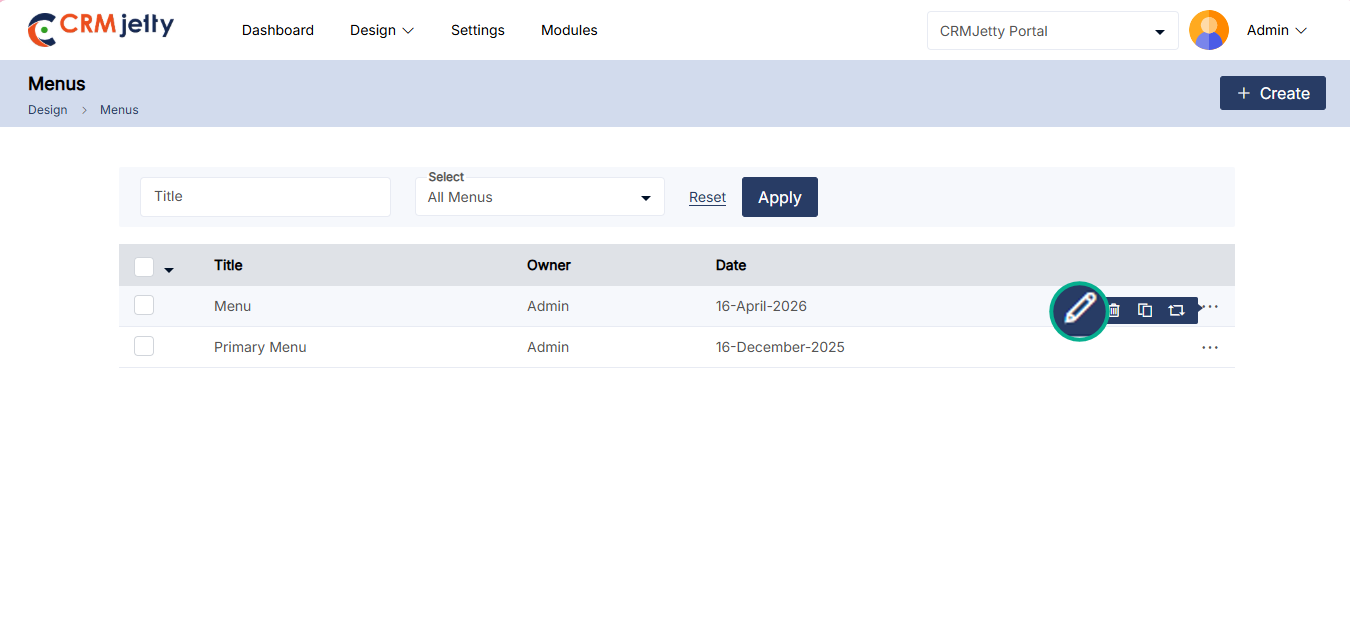Screen dimensions: 1350x632
Task: Click the three-dot icon on Menu row
Action: coord(1211,306)
